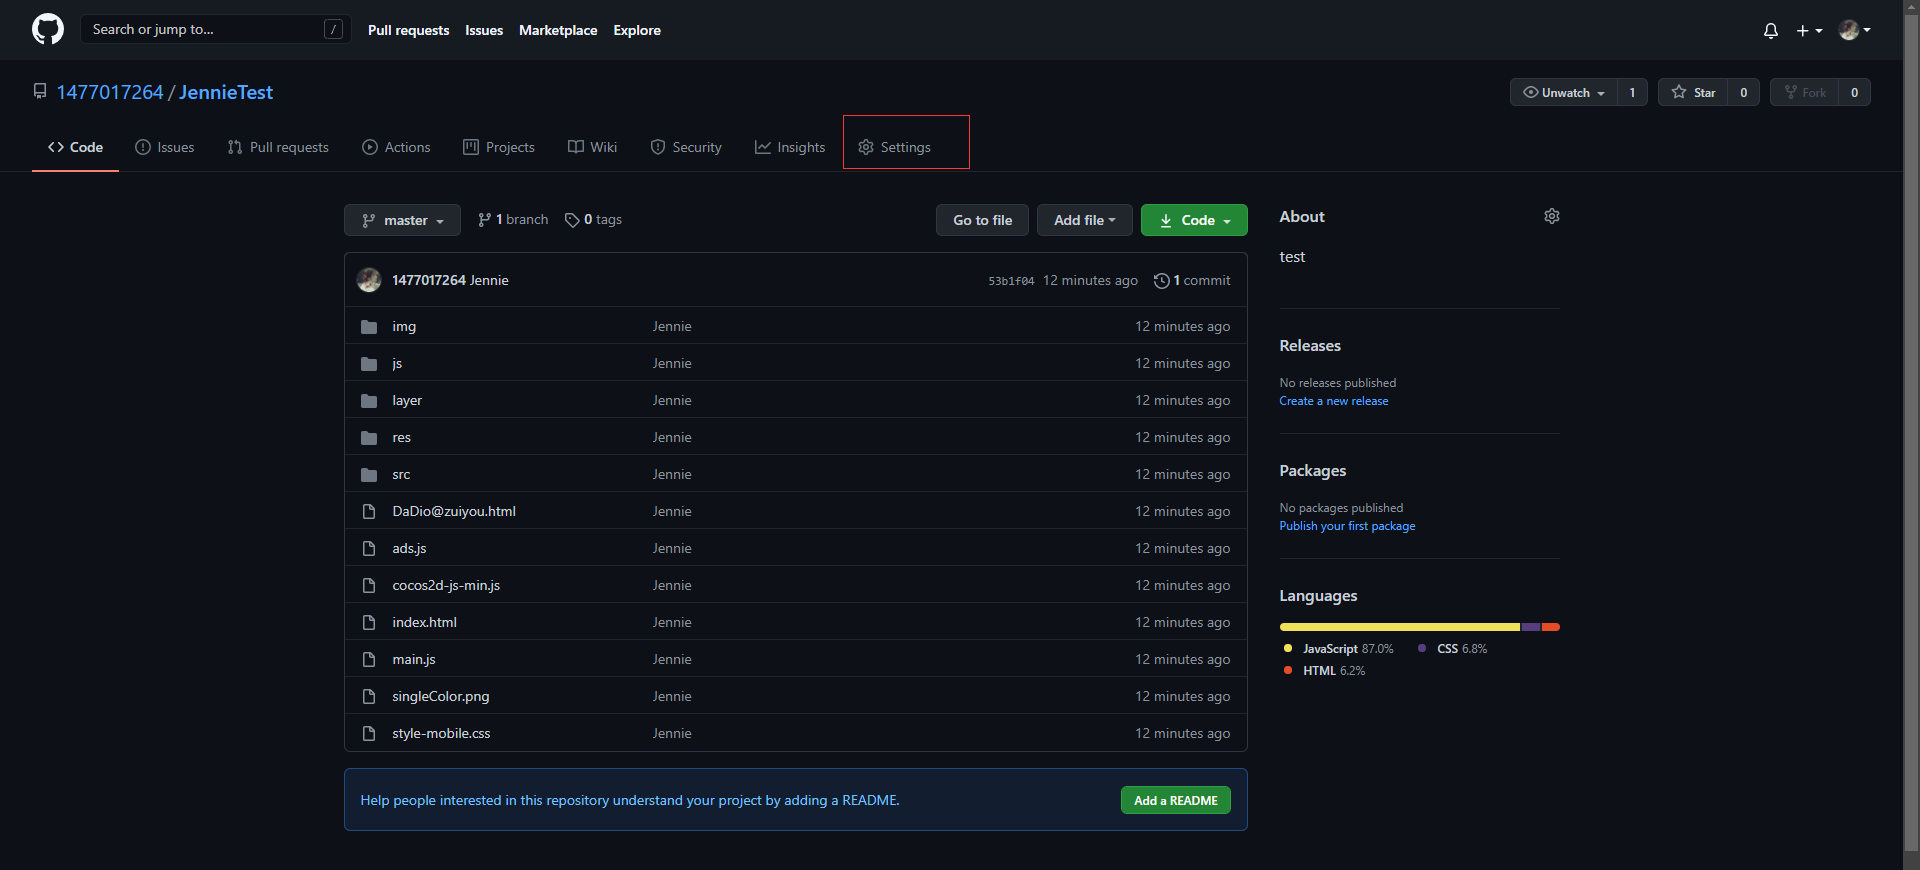Open the master branch dropdown
Image resolution: width=1920 pixels, height=870 pixels.
click(402, 220)
